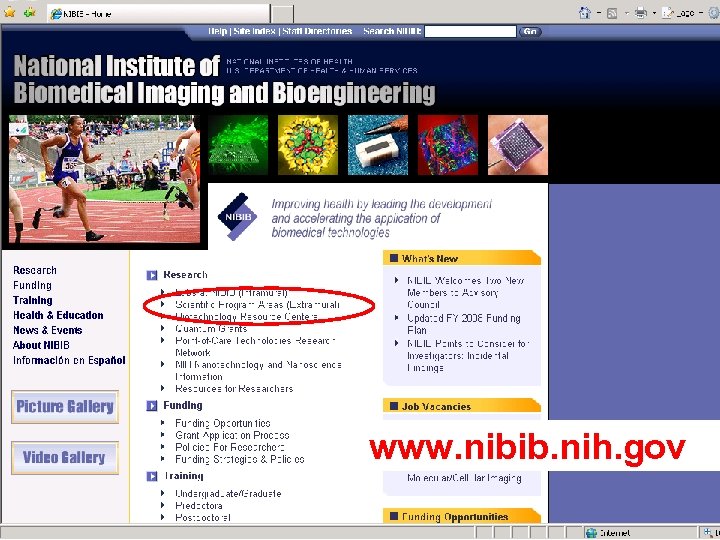
Task: Open the Resources for Researchers link
Action: coord(234,389)
